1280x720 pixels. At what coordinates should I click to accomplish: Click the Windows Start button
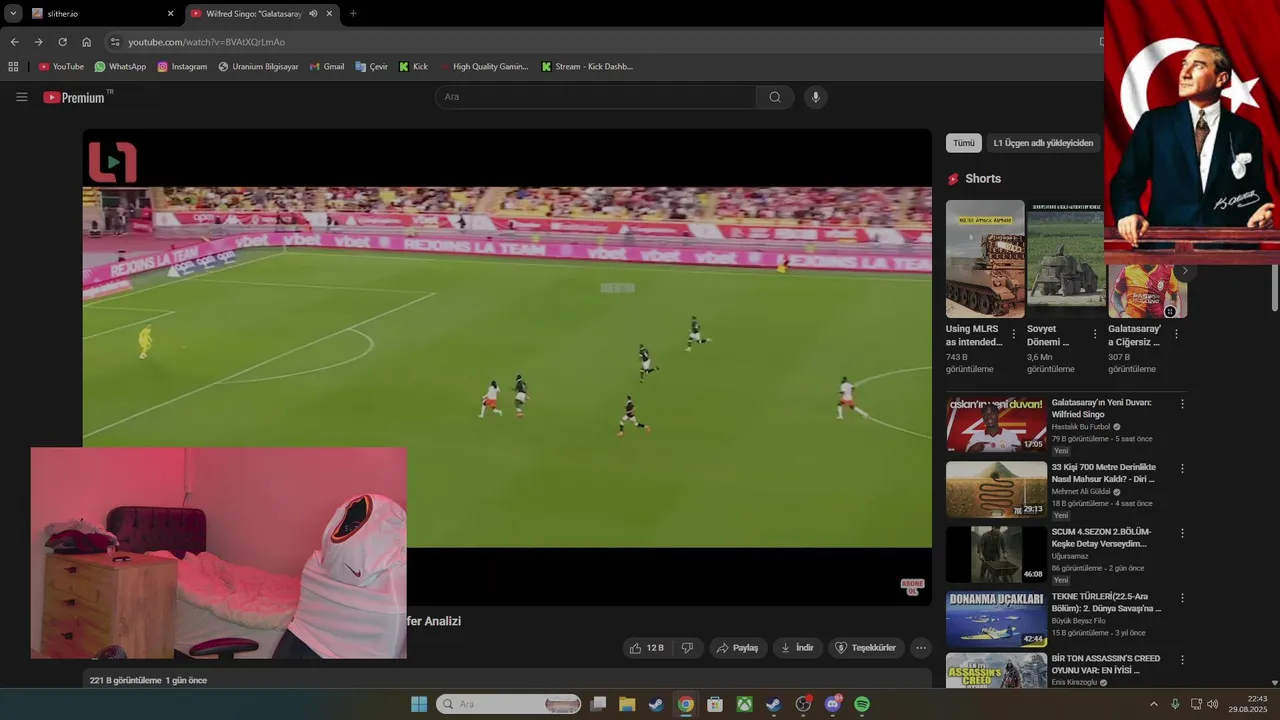(419, 704)
